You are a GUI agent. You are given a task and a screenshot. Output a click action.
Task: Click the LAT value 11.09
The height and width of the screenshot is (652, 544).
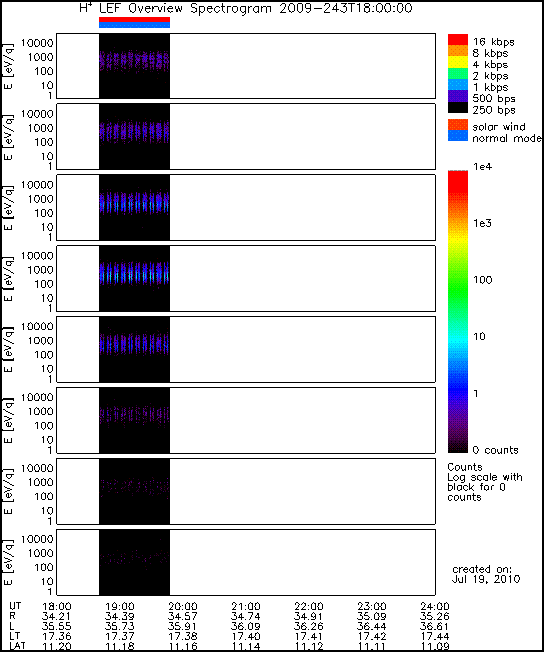[435, 646]
